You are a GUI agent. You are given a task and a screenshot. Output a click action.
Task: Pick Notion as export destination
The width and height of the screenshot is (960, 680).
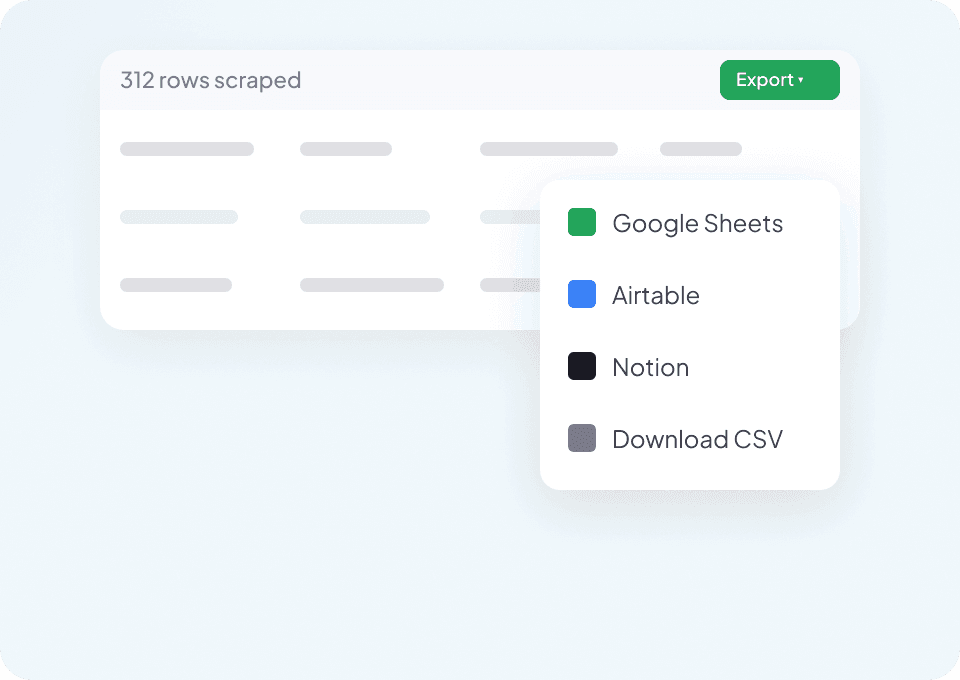[690, 367]
